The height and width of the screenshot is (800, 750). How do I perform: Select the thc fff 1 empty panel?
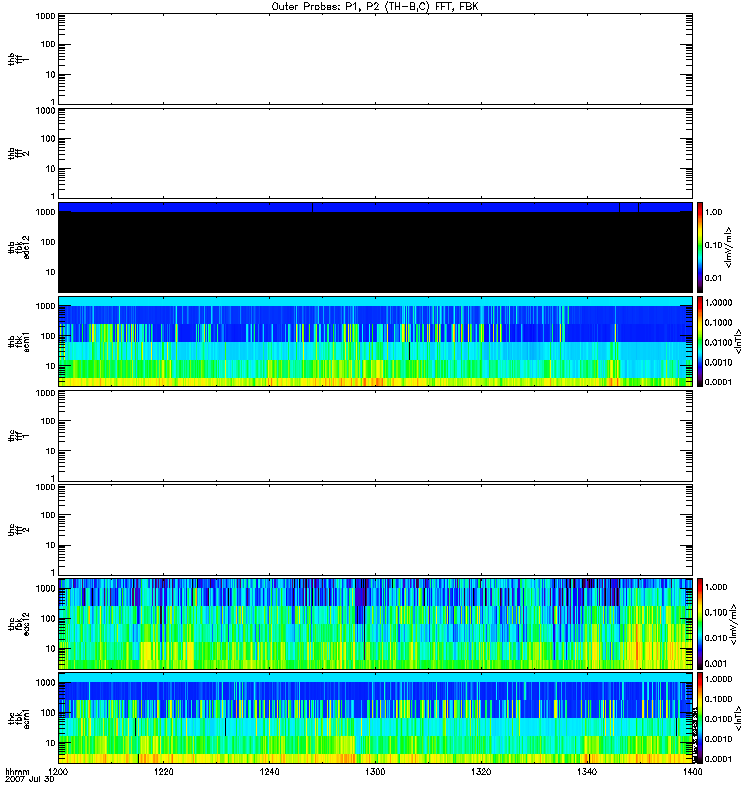(x=375, y=436)
